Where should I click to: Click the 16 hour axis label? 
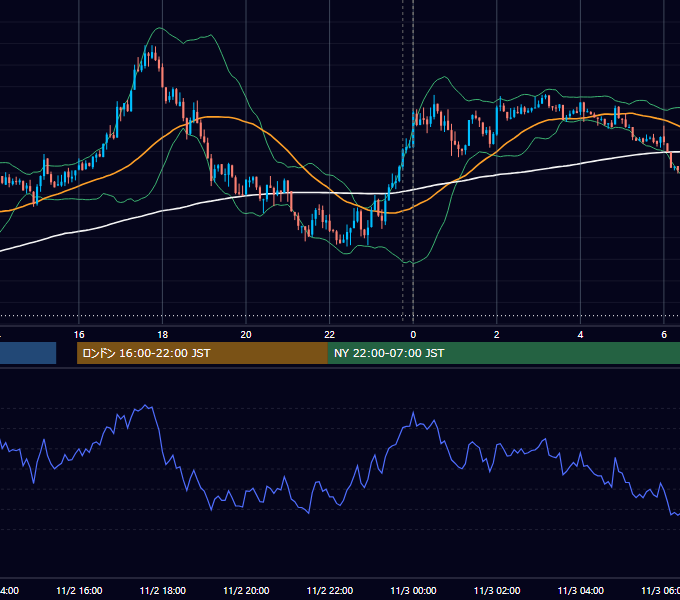[79, 335]
